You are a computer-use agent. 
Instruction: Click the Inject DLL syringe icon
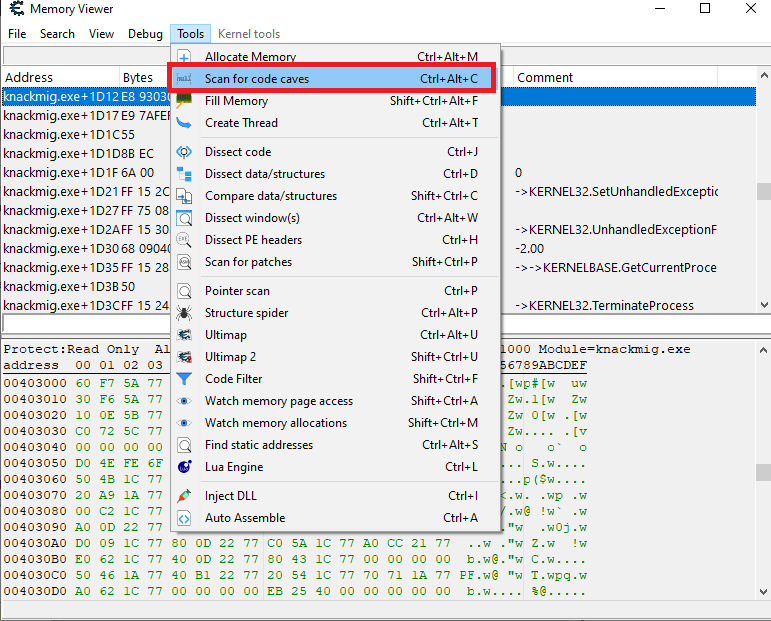pyautogui.click(x=184, y=496)
